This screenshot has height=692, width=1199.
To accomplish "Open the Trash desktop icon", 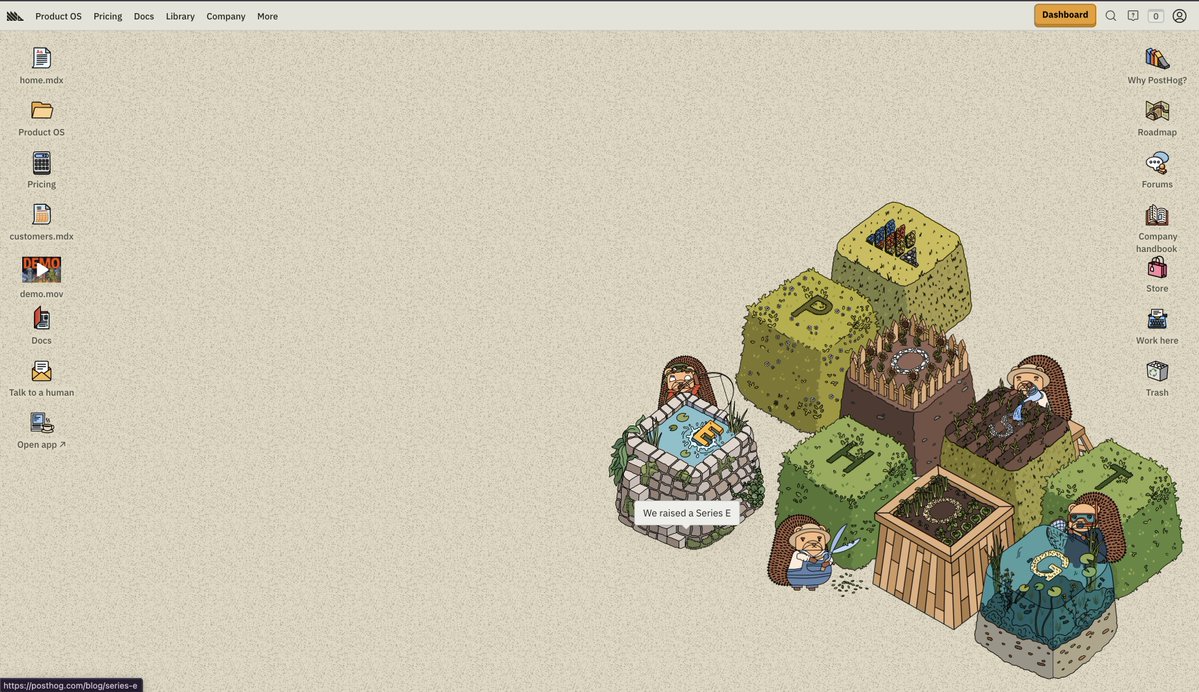I will (1157, 371).
